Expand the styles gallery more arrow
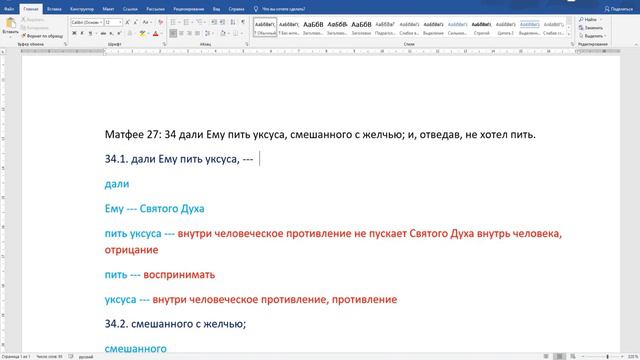 point(569,35)
